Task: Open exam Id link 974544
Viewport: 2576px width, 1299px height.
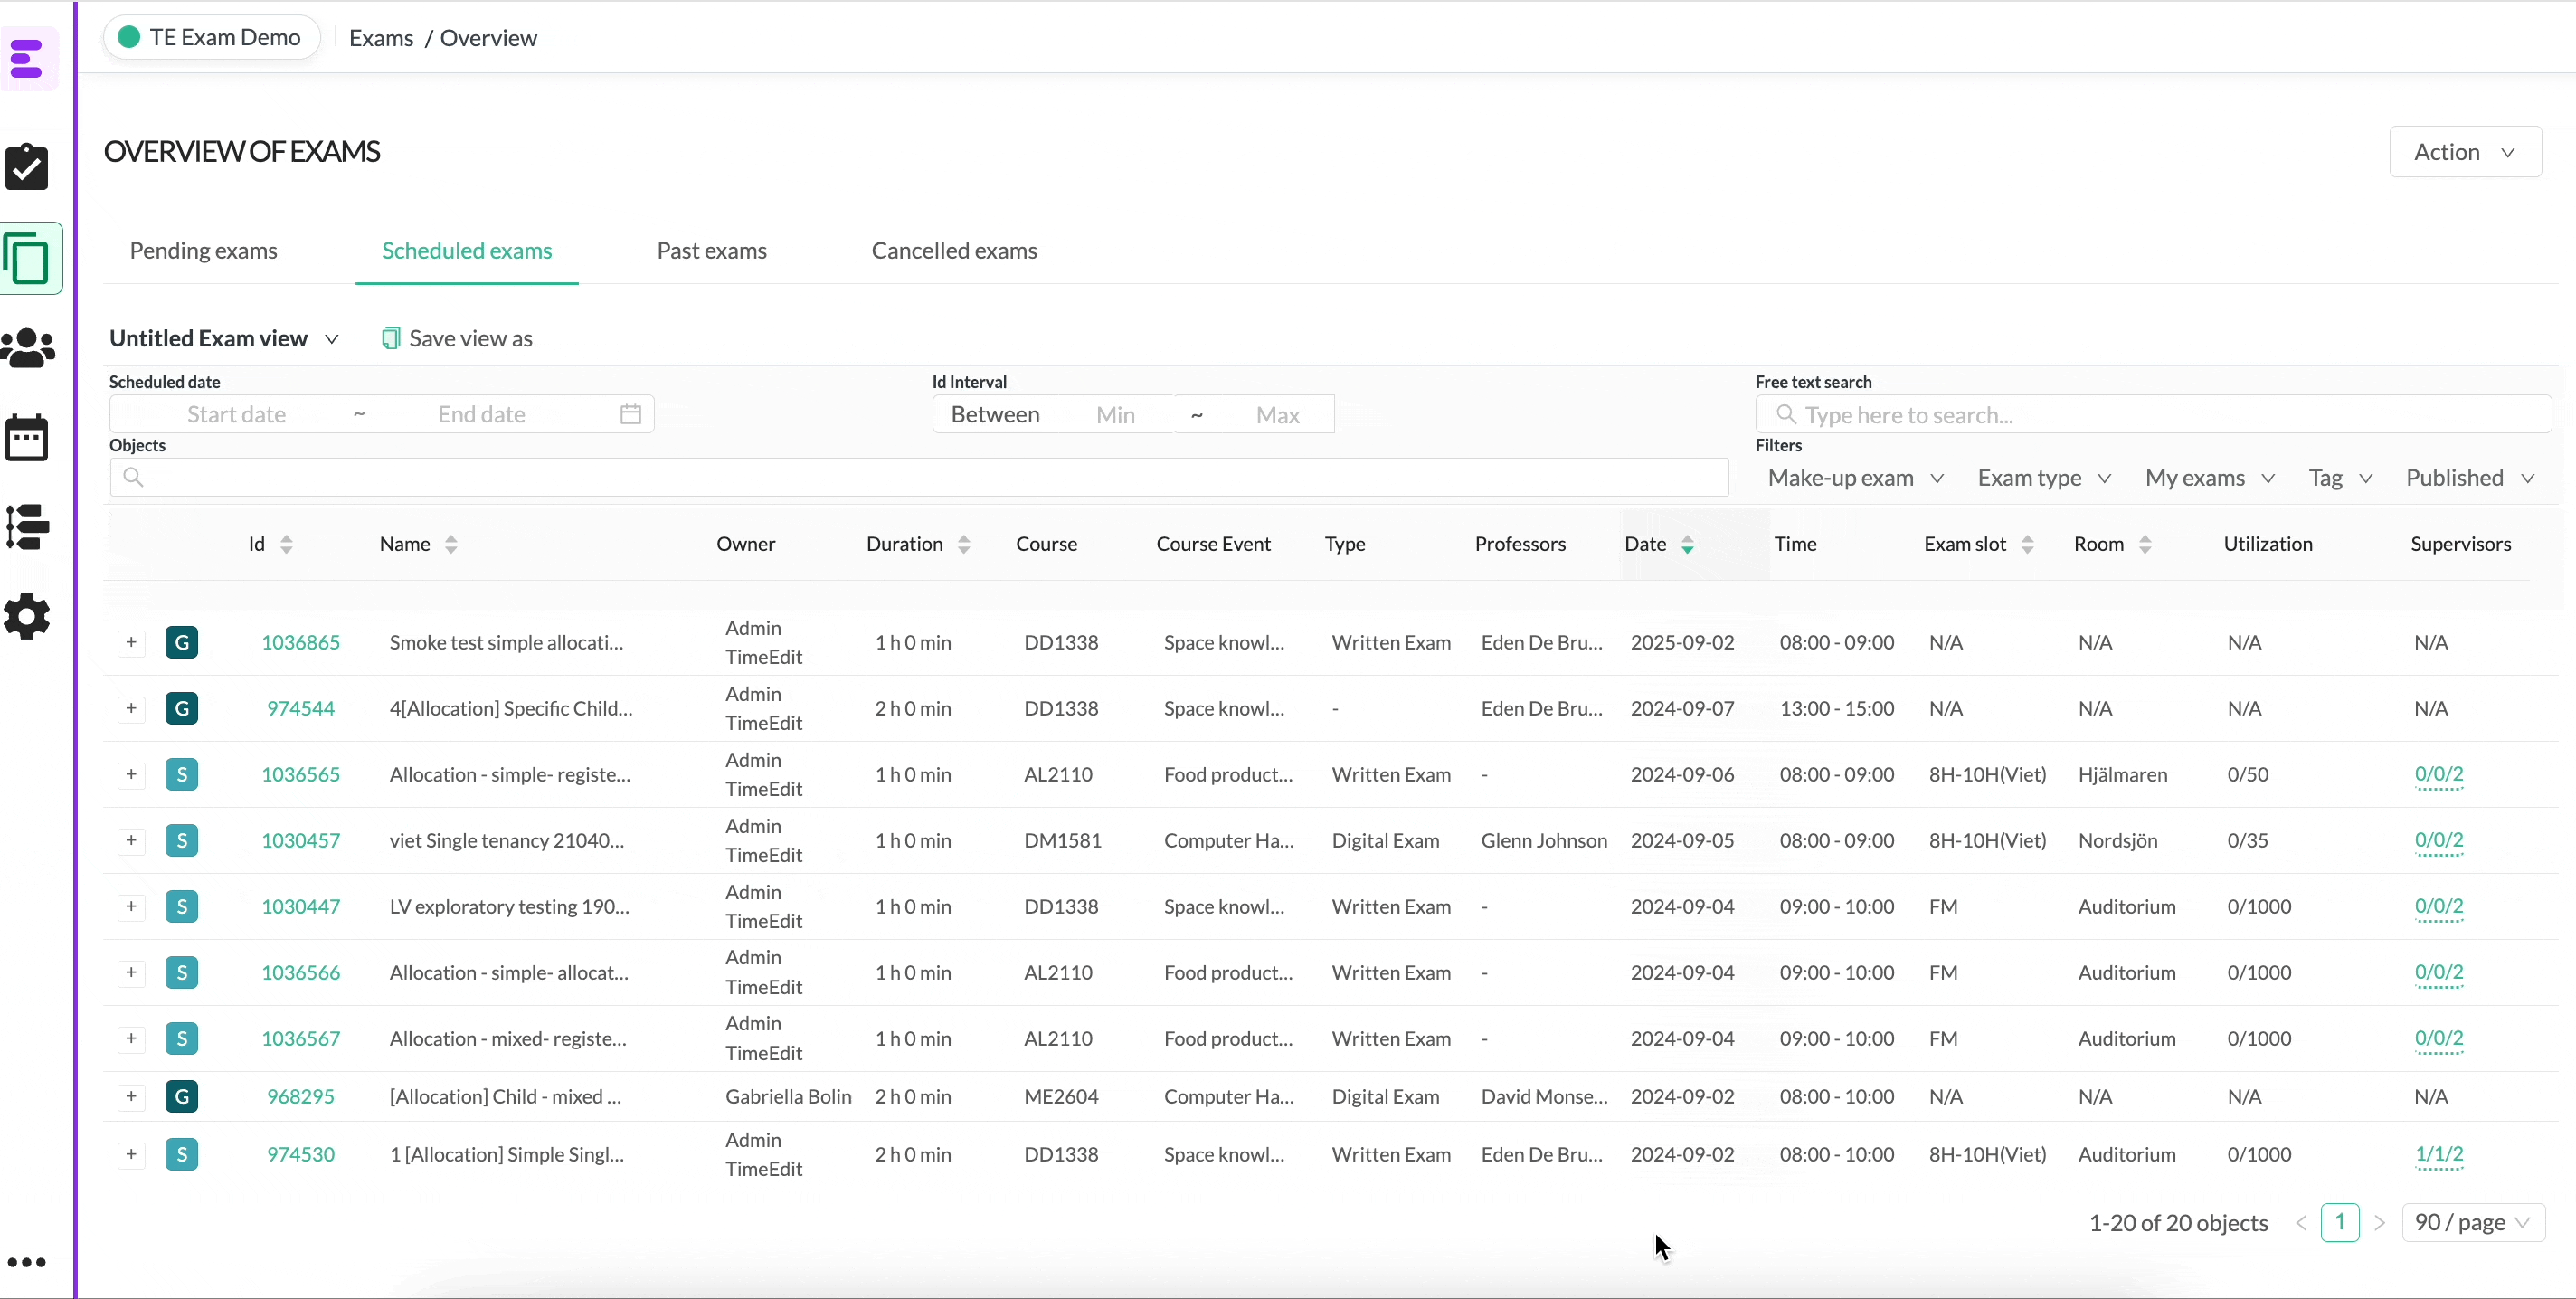Action: pyautogui.click(x=301, y=708)
